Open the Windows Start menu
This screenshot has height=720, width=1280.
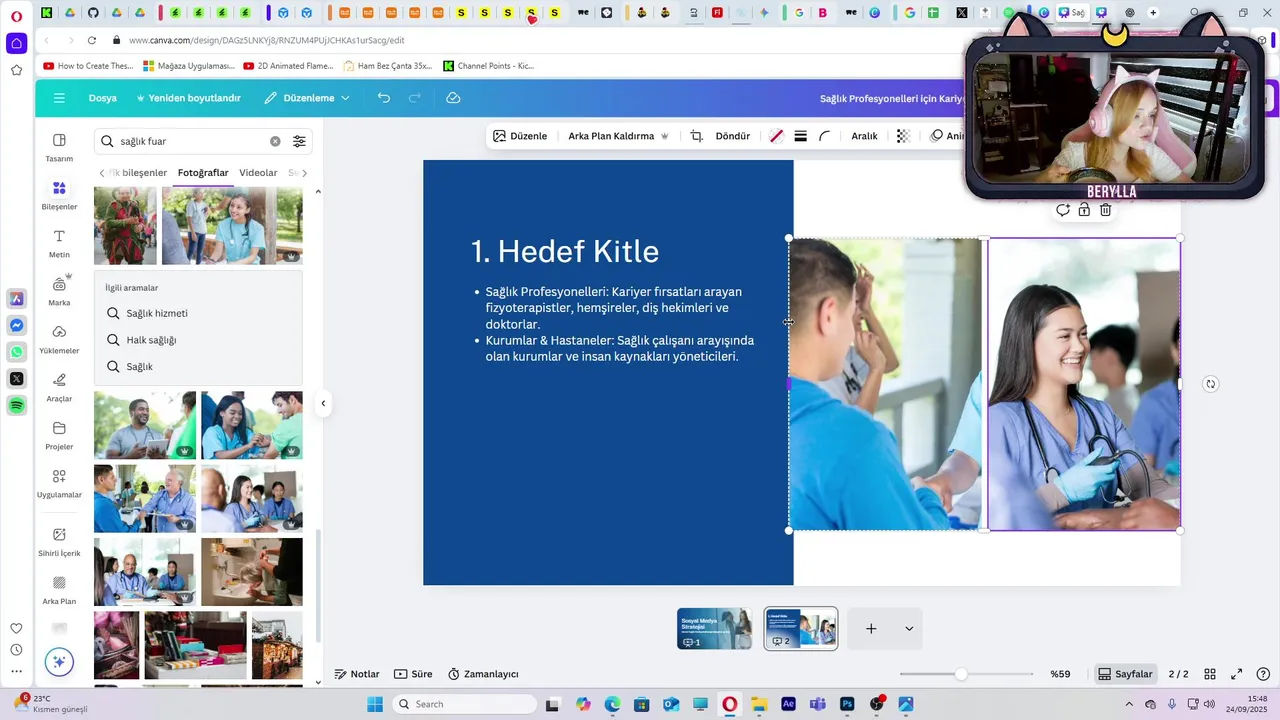point(375,704)
